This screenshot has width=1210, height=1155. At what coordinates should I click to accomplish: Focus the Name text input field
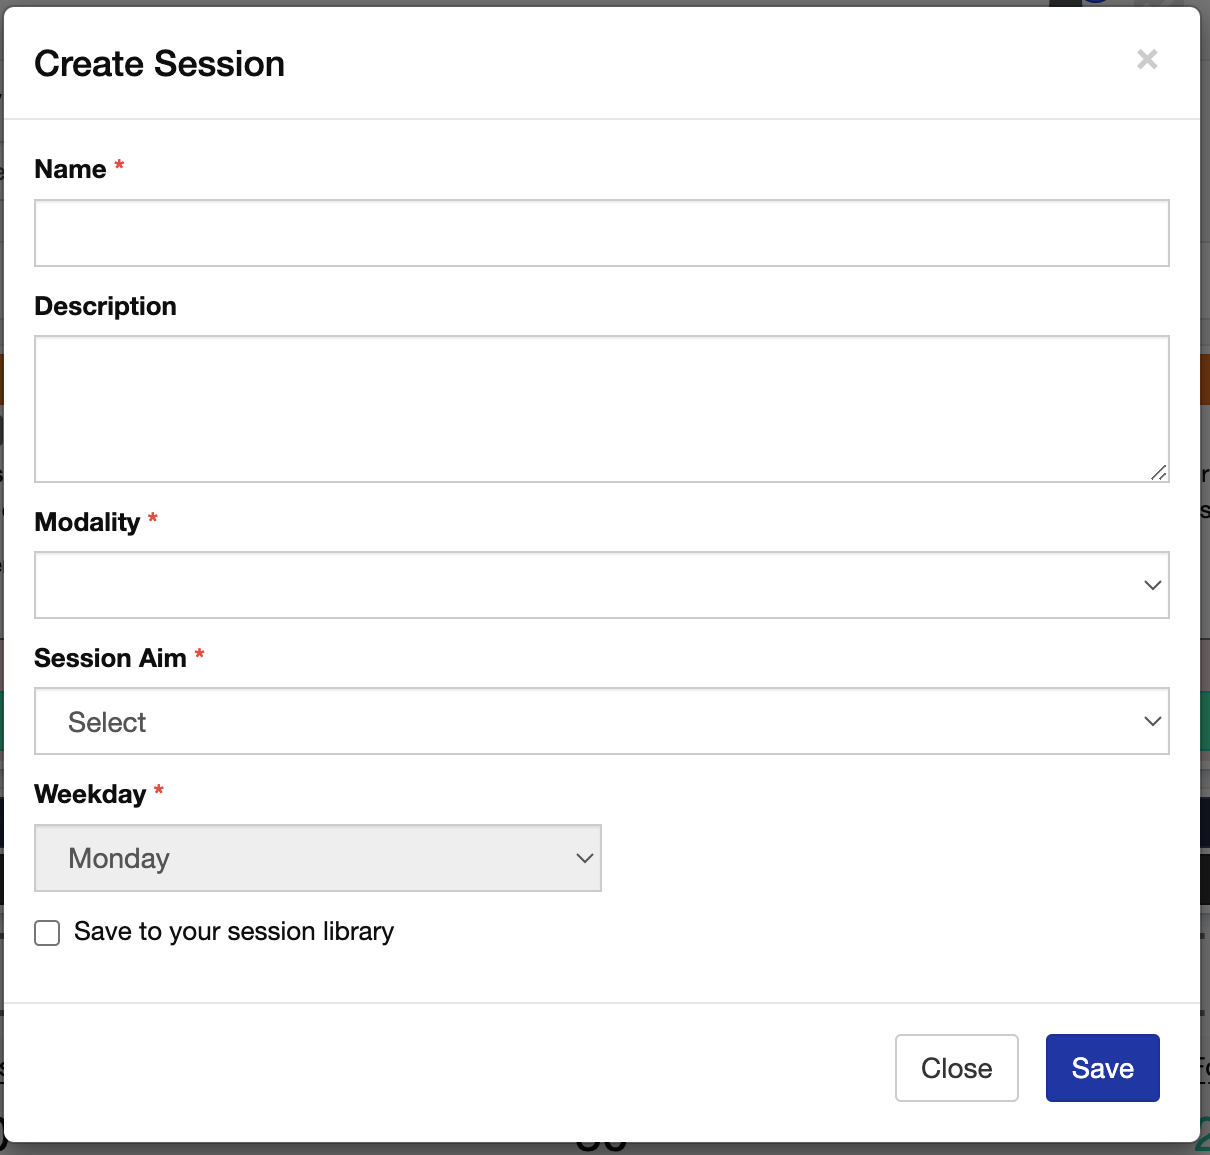(601, 233)
